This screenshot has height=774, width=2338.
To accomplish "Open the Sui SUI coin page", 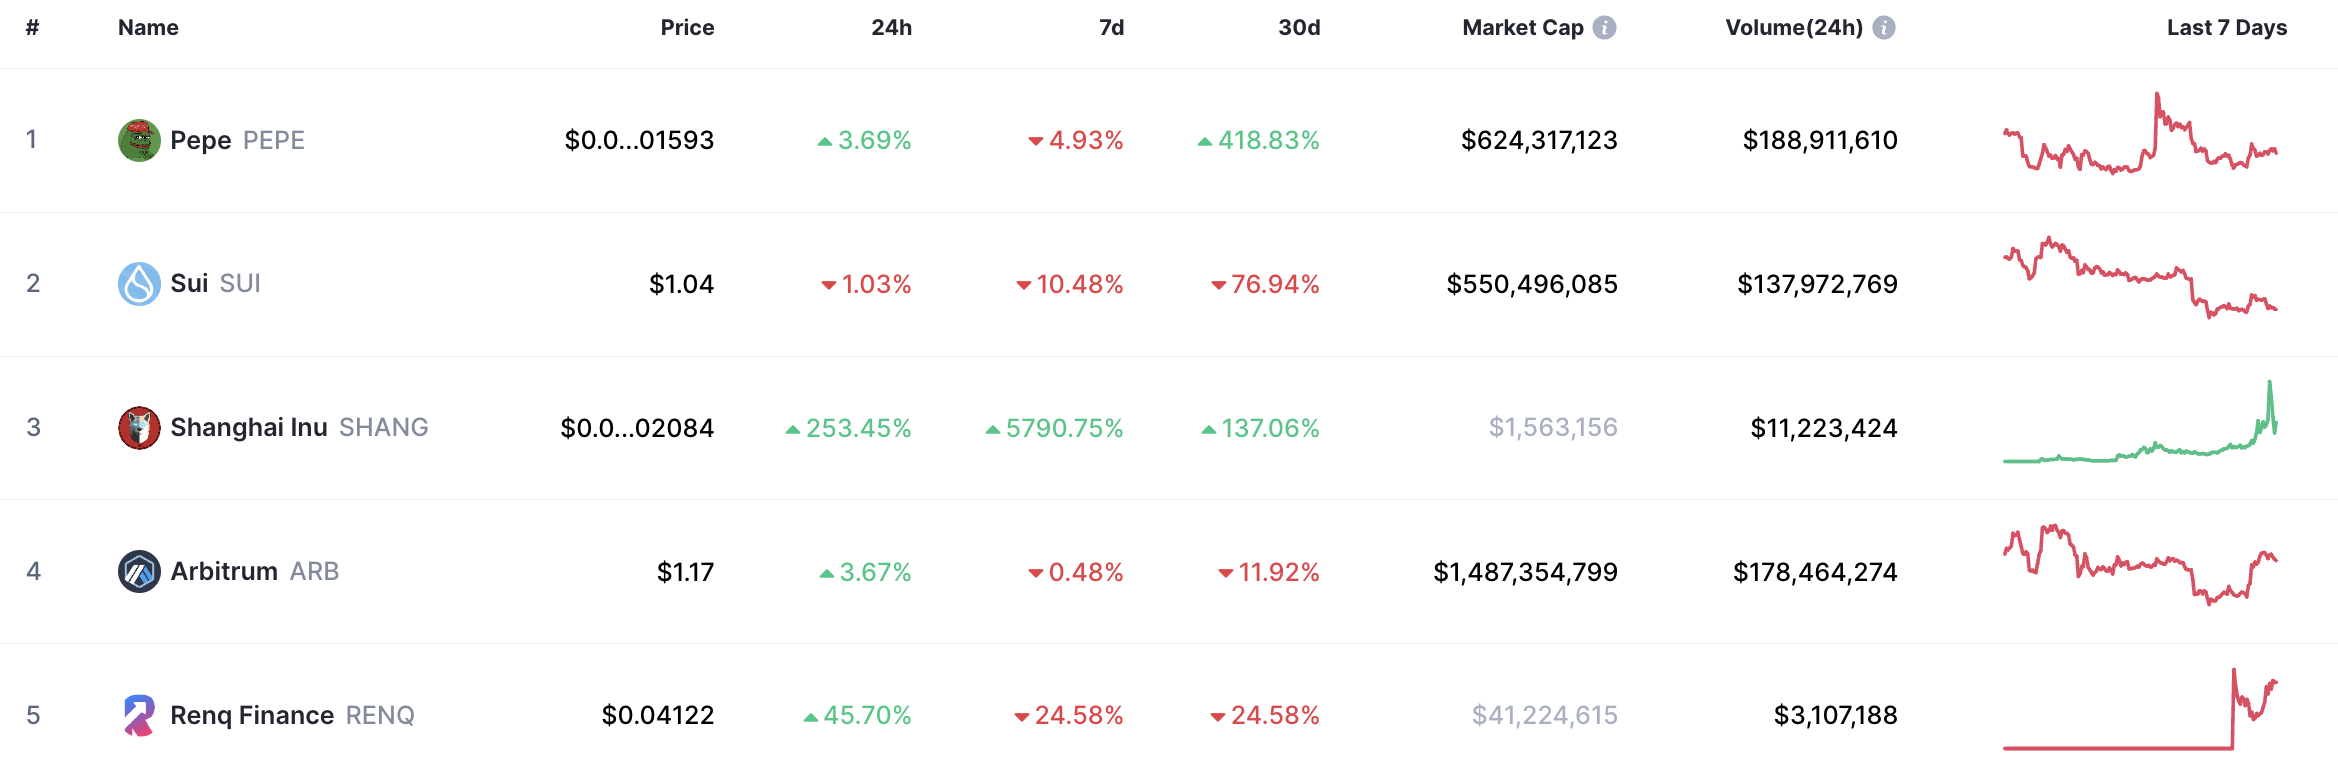I will coord(215,284).
